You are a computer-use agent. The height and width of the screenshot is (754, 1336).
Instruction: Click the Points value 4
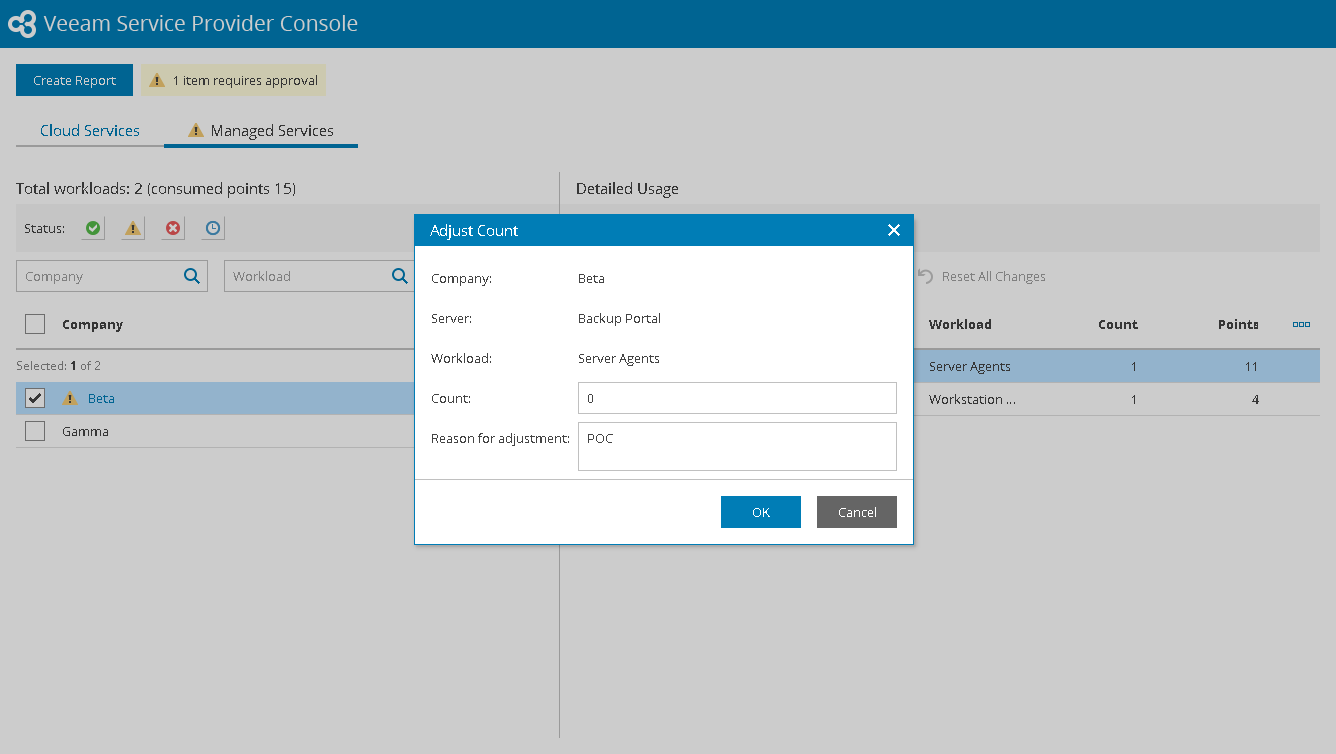[x=1255, y=399]
